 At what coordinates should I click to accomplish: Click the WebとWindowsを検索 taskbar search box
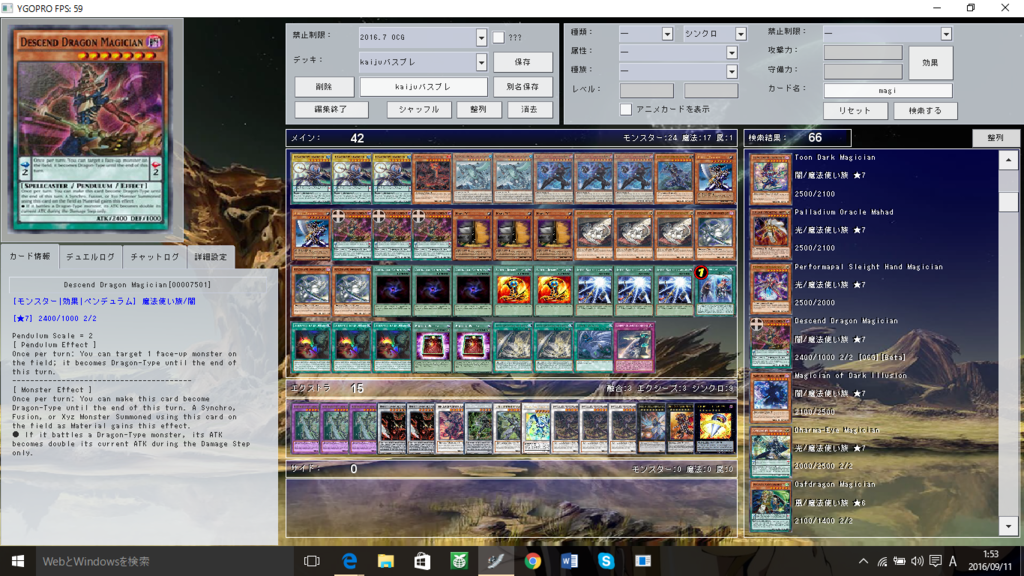coord(163,561)
